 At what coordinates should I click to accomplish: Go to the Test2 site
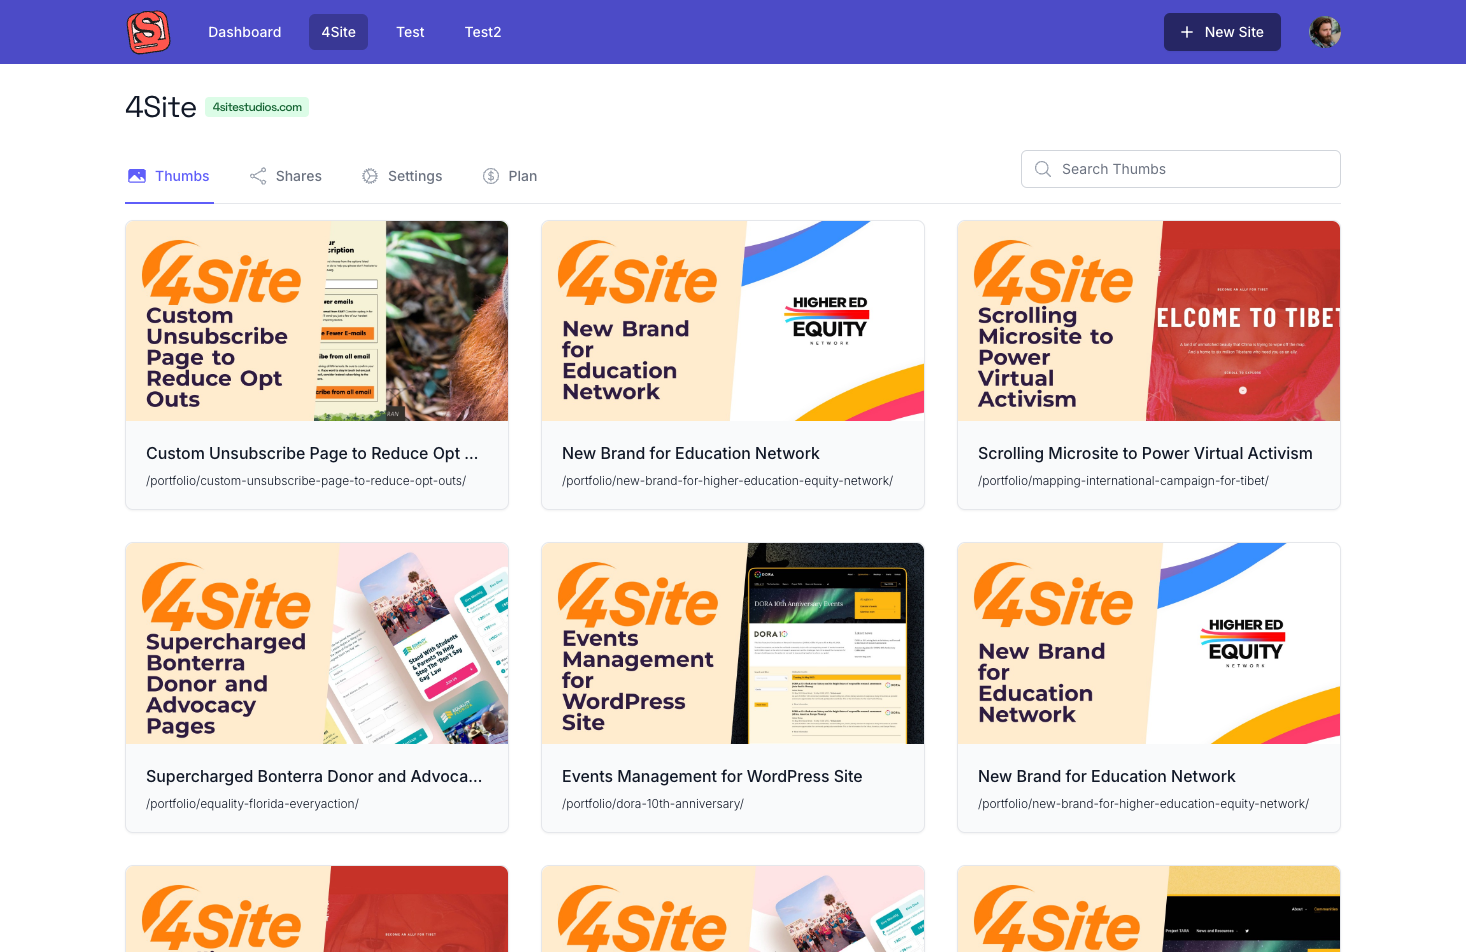tap(483, 32)
